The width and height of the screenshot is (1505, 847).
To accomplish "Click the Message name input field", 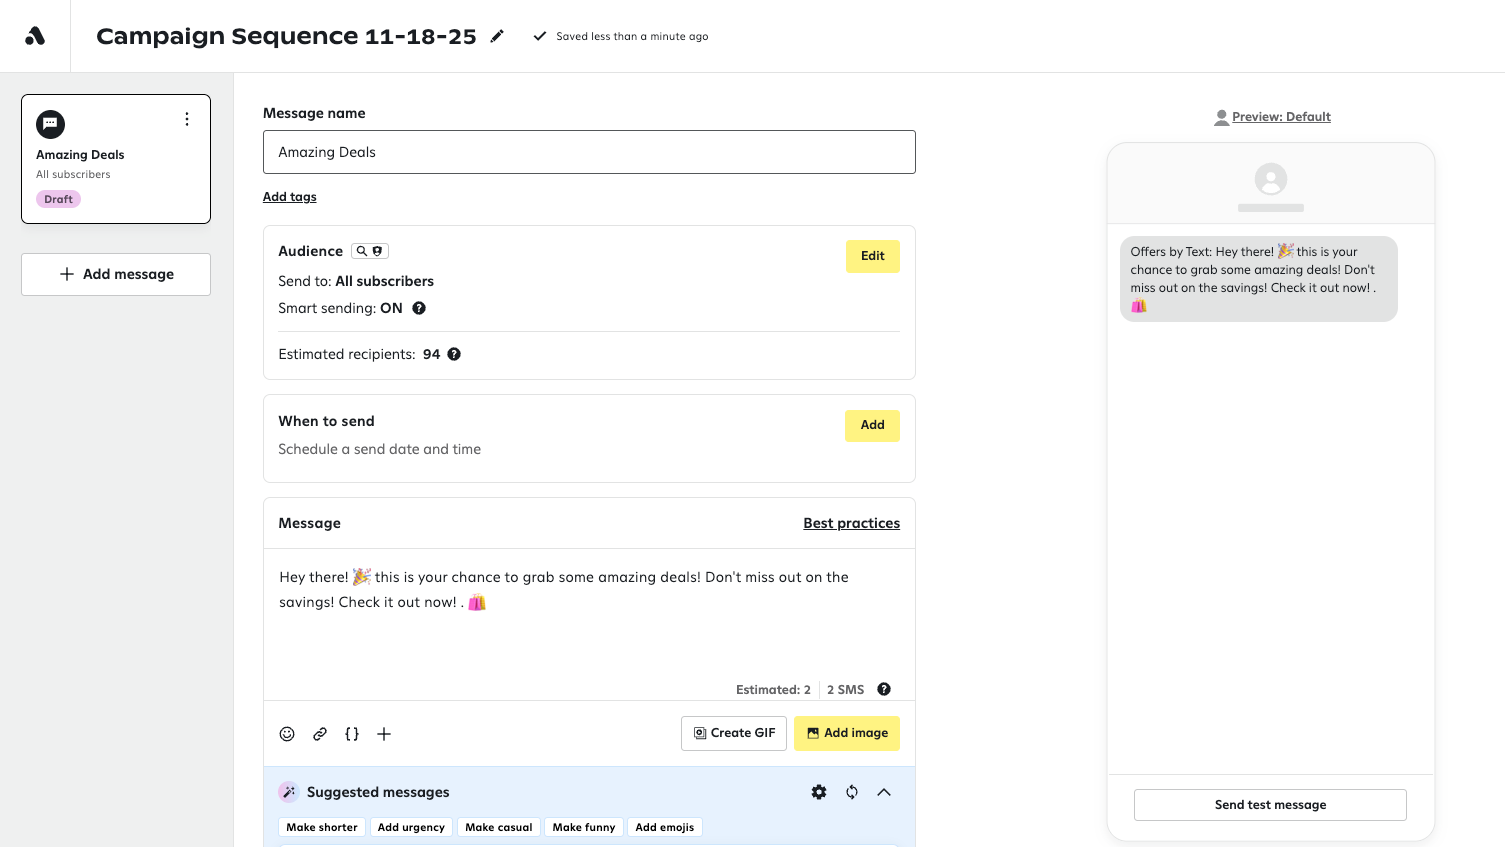I will coord(589,152).
